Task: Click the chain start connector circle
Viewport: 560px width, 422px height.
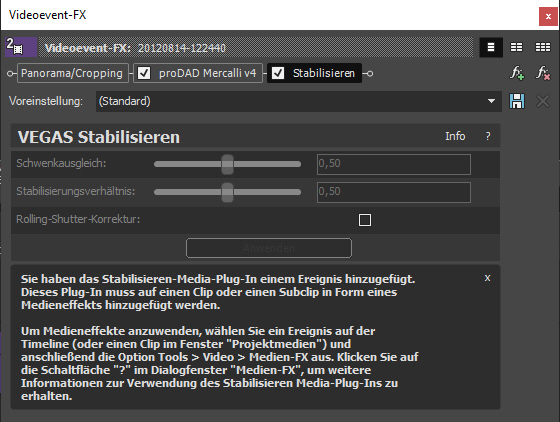Action: (10, 74)
